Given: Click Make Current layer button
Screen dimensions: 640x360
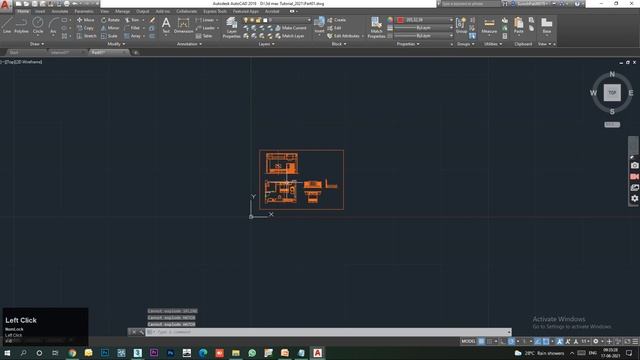Looking at the screenshot, I should pyautogui.click(x=291, y=28).
